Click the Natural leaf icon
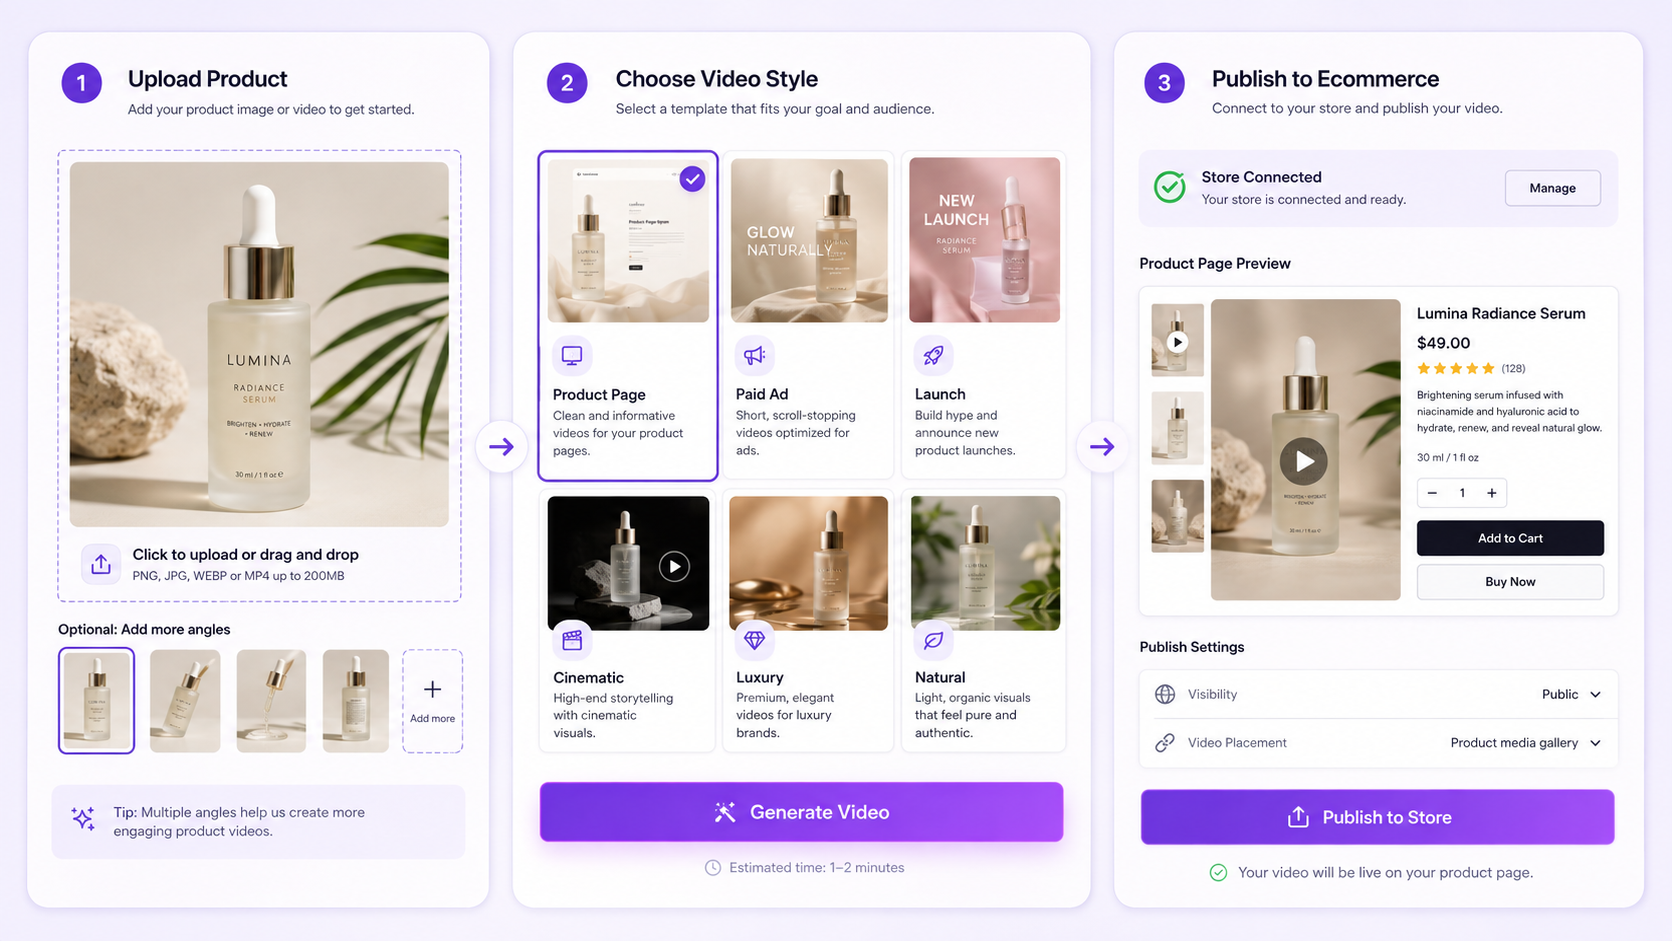This screenshot has height=941, width=1672. [x=933, y=640]
